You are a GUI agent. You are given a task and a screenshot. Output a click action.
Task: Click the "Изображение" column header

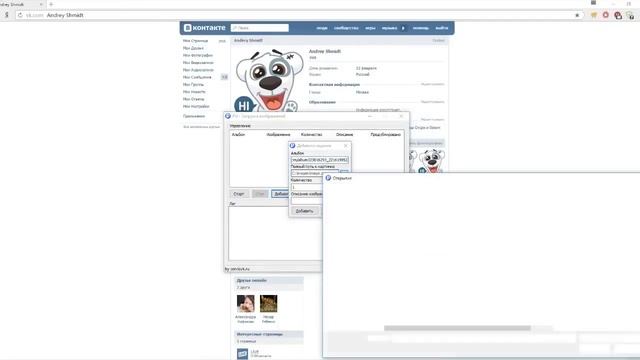(278, 134)
